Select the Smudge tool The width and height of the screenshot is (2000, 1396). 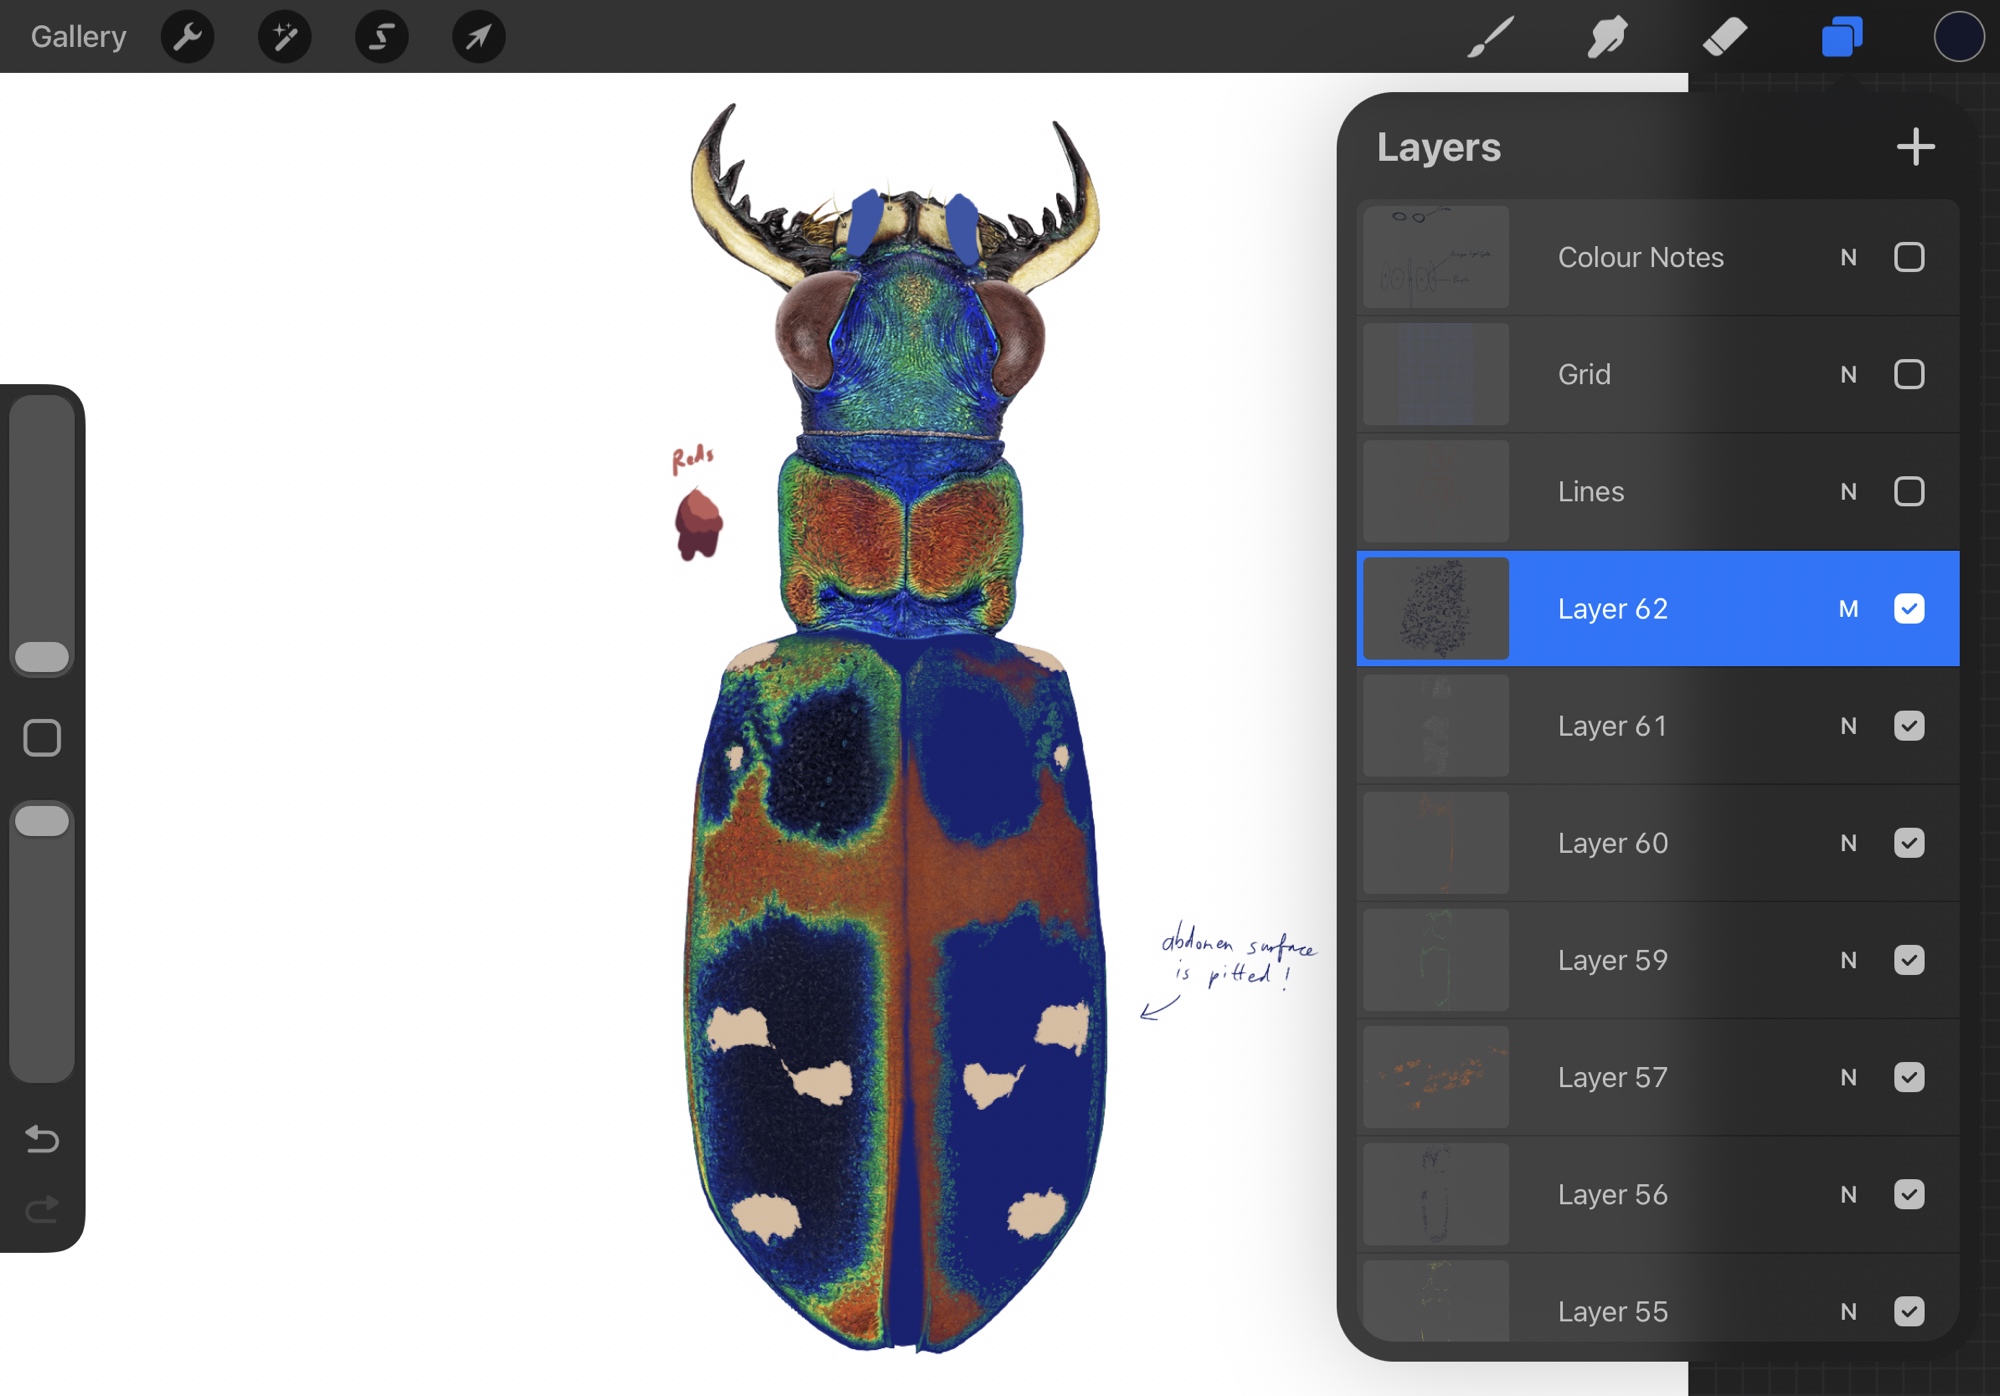[x=1607, y=37]
